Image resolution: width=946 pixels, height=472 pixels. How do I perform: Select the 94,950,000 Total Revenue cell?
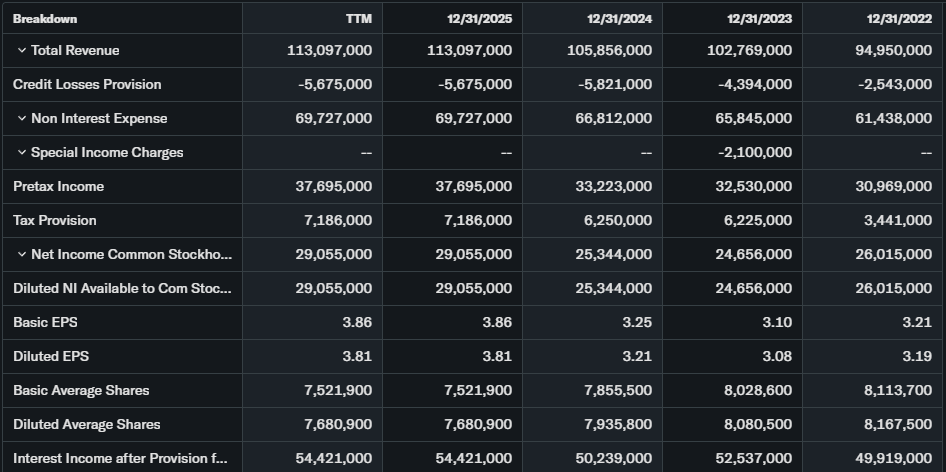click(x=894, y=51)
